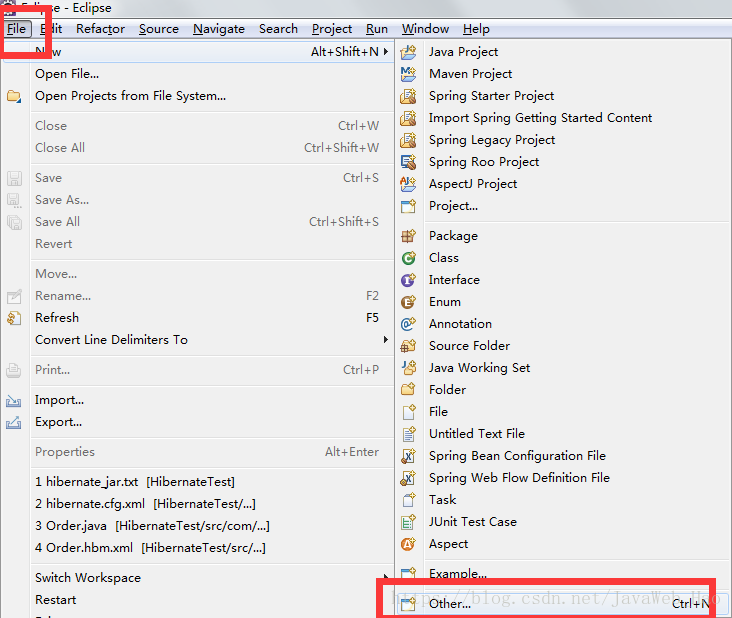Viewport: 732px width, 618px height.
Task: Click the File icon in New submenu
Action: point(408,411)
